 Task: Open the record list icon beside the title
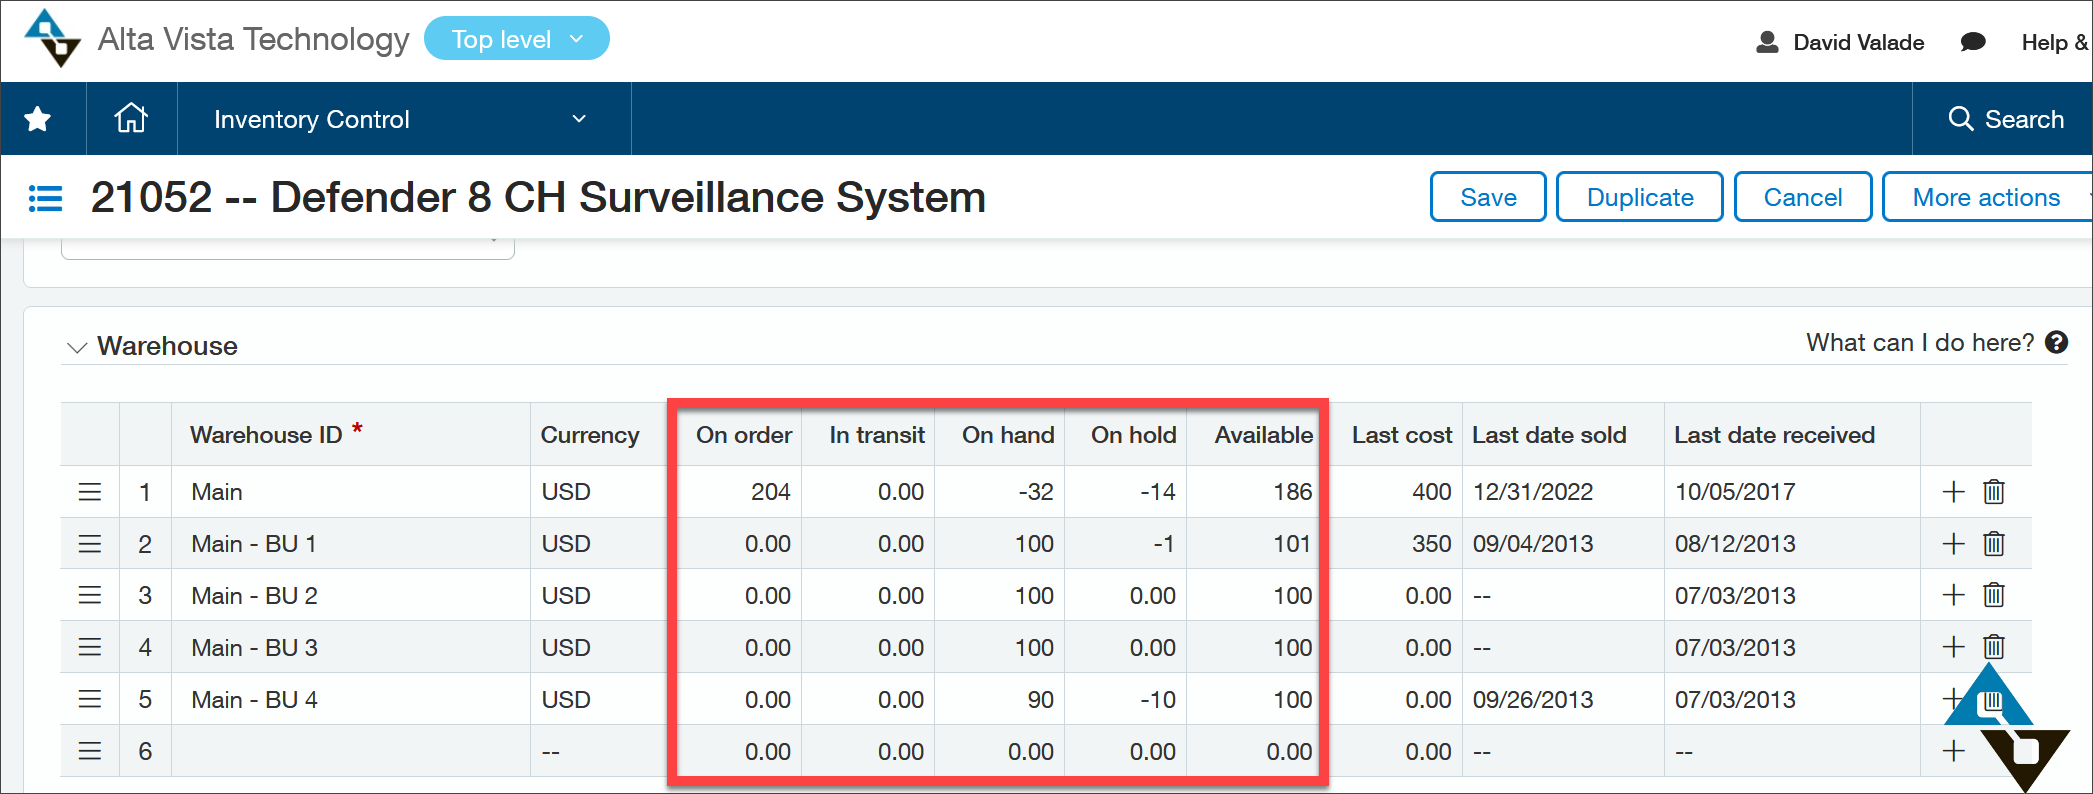[46, 198]
